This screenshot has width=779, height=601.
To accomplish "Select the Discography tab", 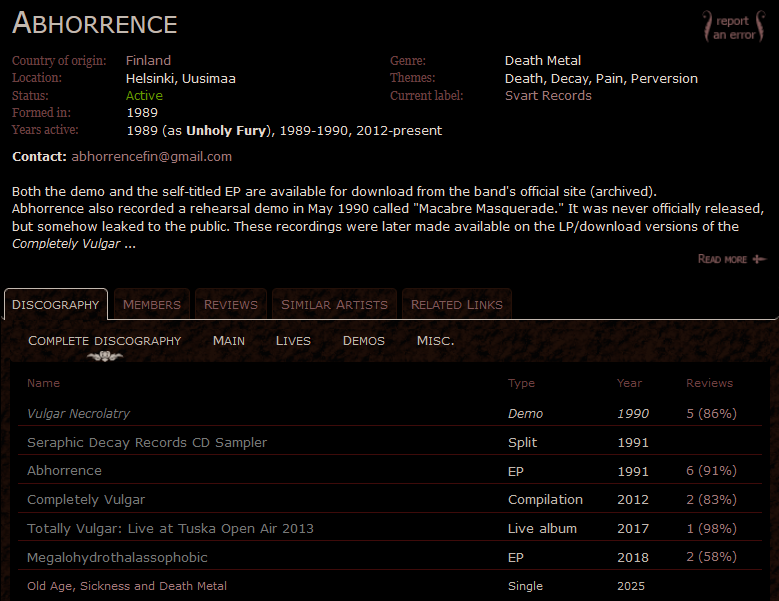I will coord(56,304).
